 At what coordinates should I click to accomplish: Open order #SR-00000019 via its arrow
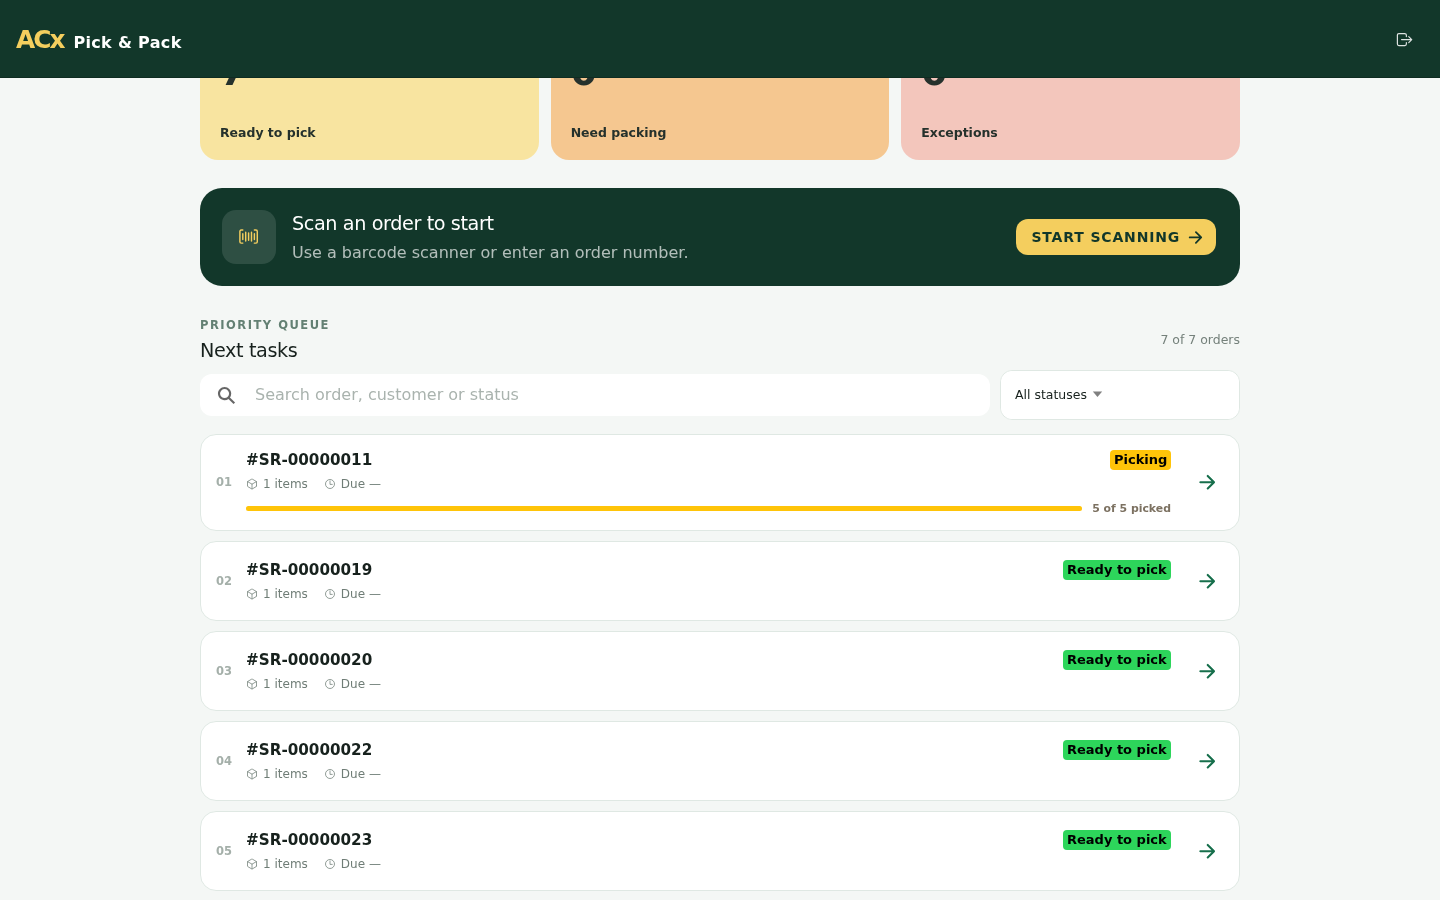click(1207, 581)
